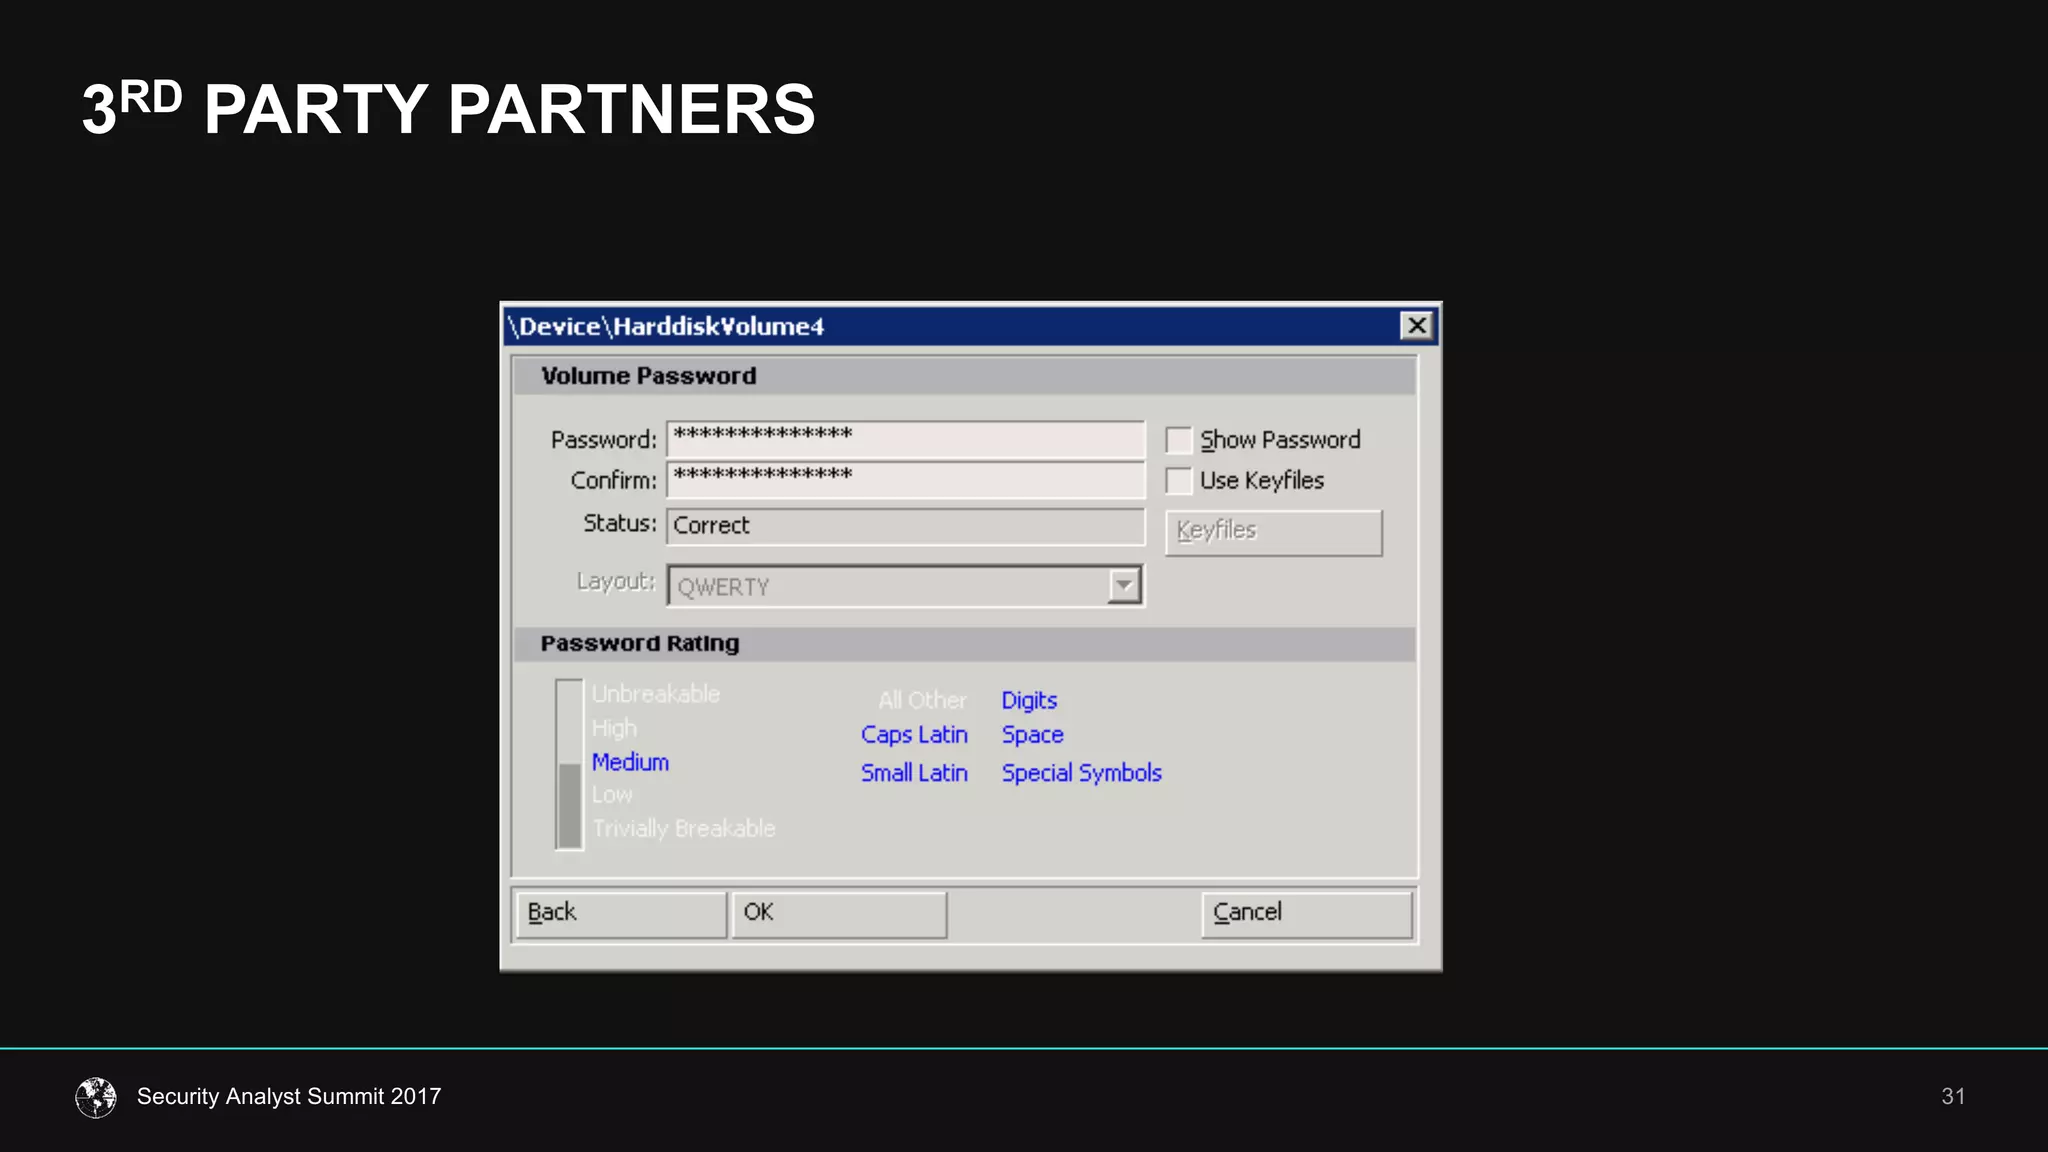Click the Digits character class label
The height and width of the screenshot is (1152, 2048).
tap(1029, 700)
